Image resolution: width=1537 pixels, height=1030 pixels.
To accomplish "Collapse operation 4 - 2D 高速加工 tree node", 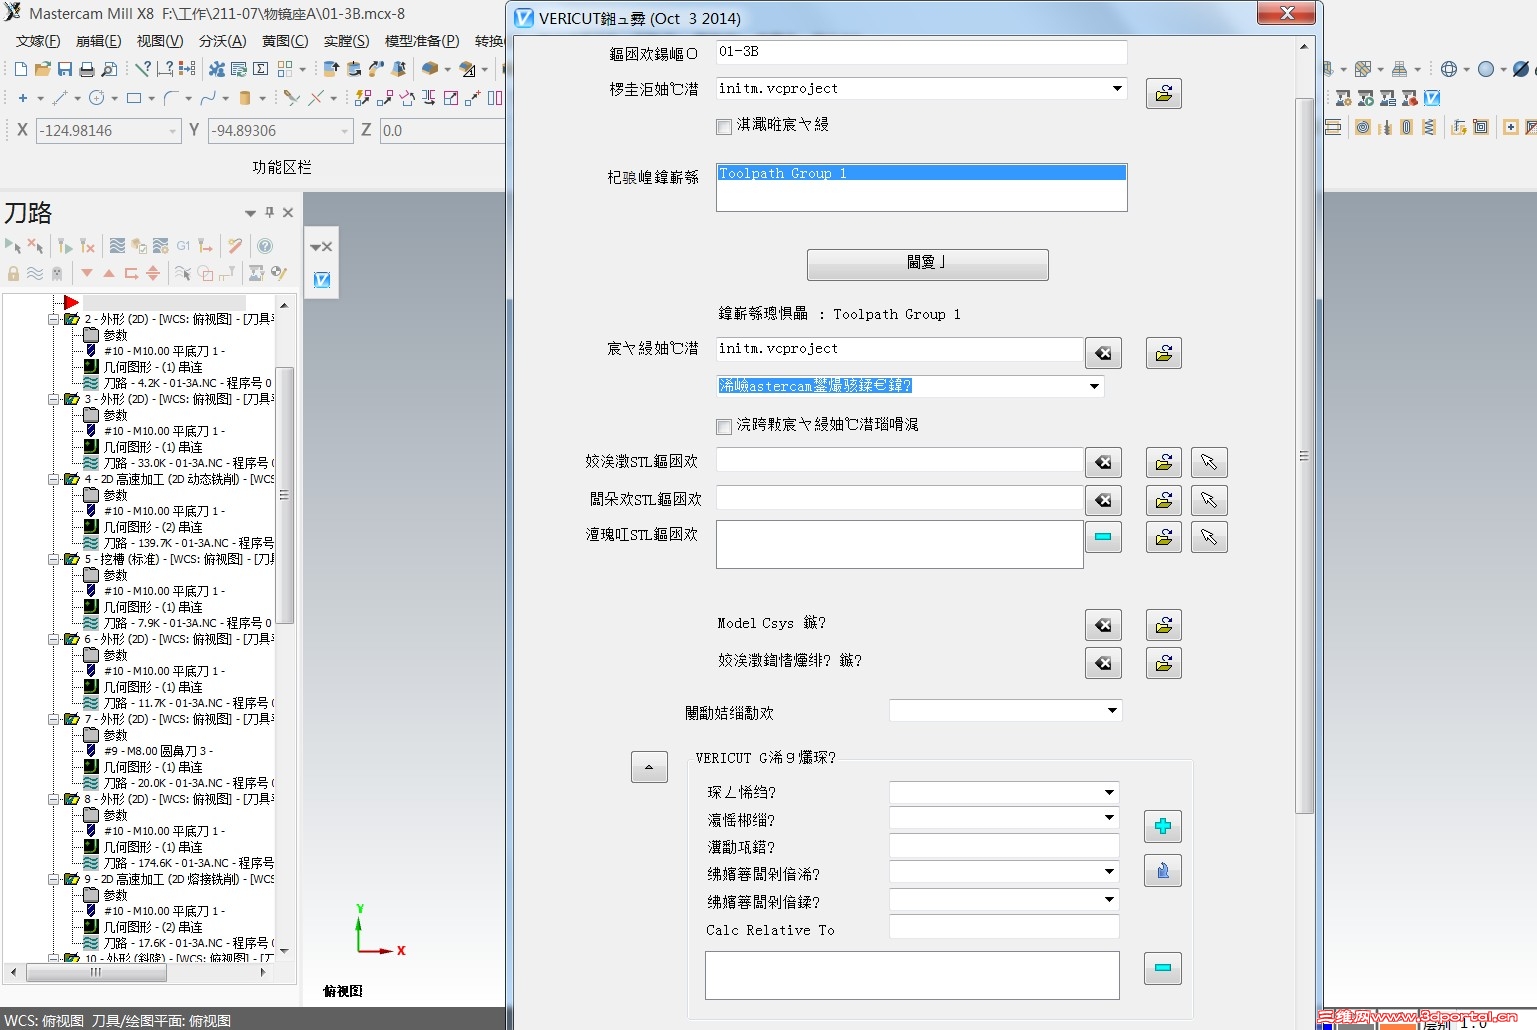I will point(54,479).
